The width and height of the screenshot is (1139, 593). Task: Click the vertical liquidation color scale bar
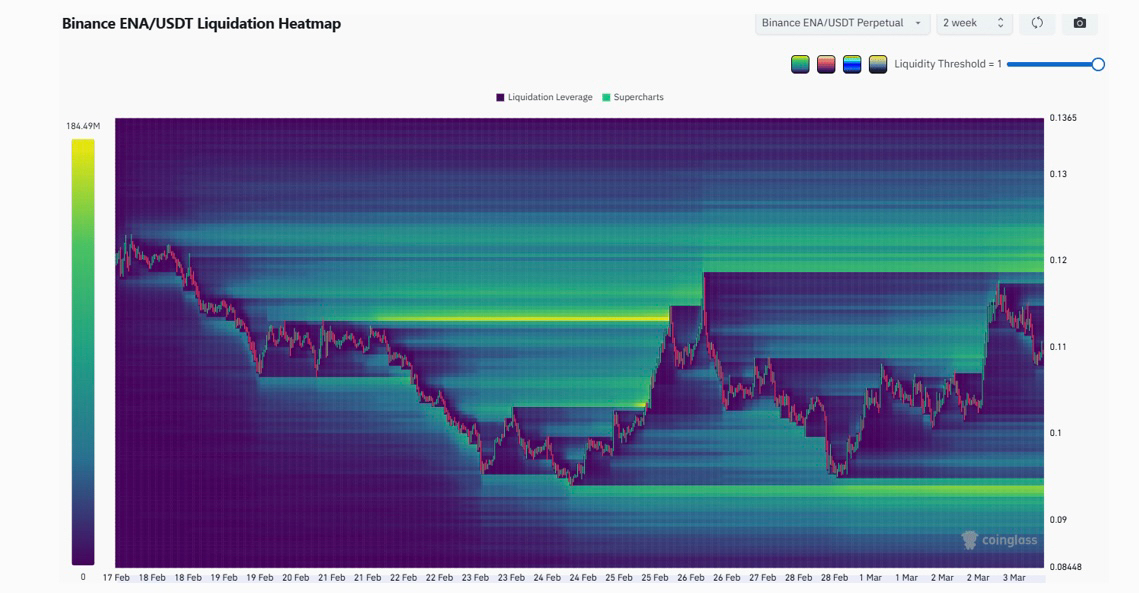coord(83,352)
